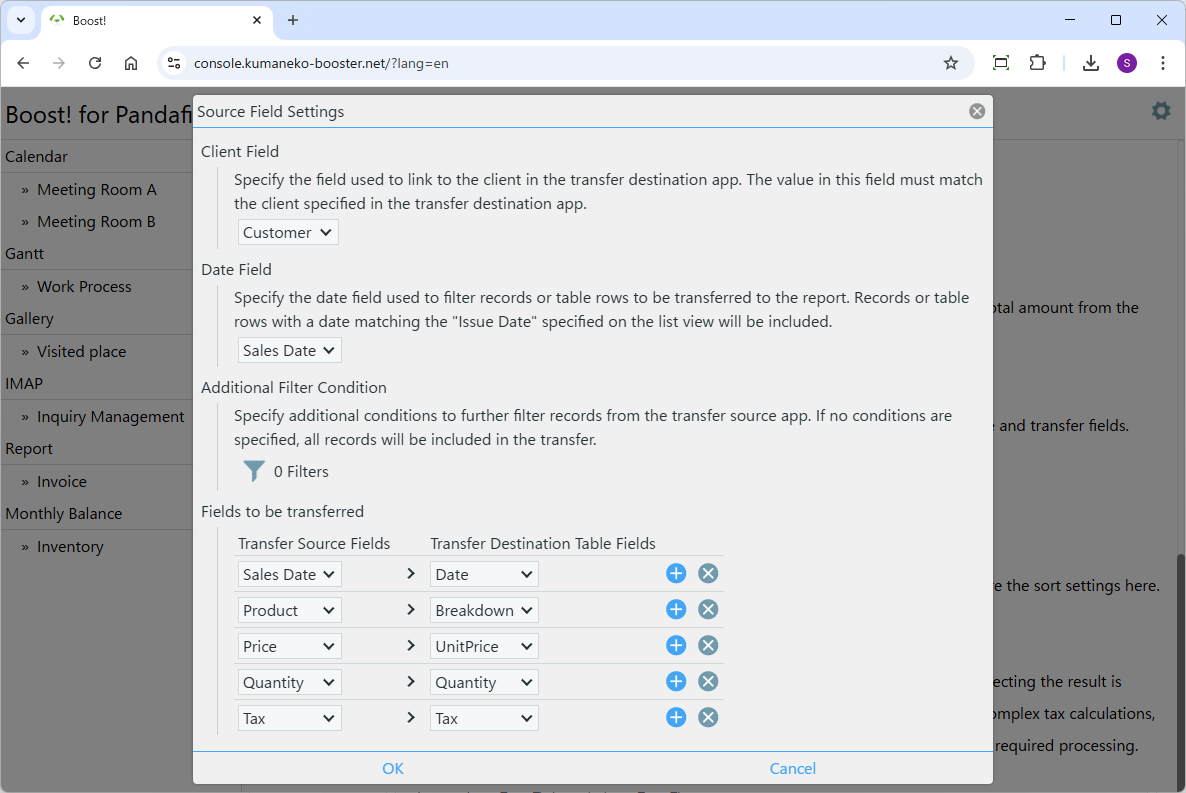Click the browser address bar
Screen dimensions: 1186x793
(x=560, y=63)
